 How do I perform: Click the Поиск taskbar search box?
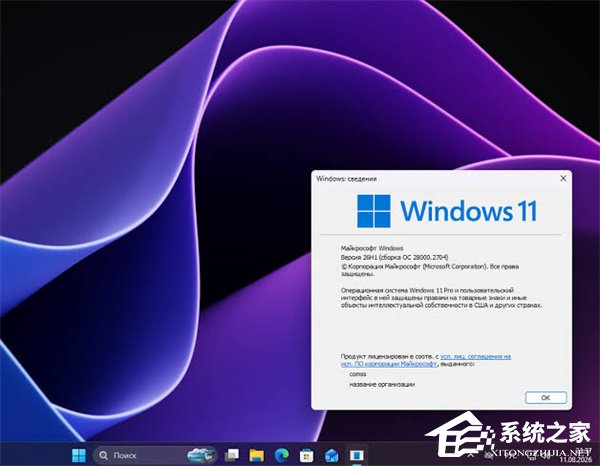click(155, 455)
